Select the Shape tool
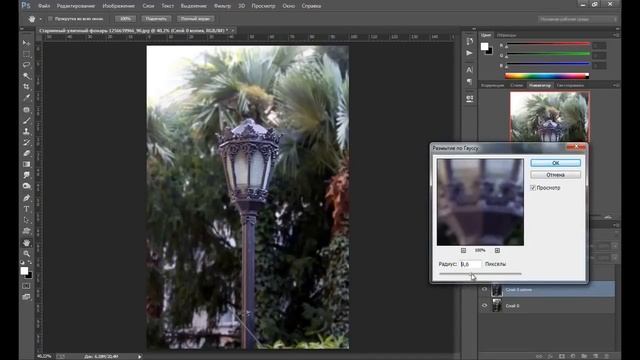 tap(27, 231)
